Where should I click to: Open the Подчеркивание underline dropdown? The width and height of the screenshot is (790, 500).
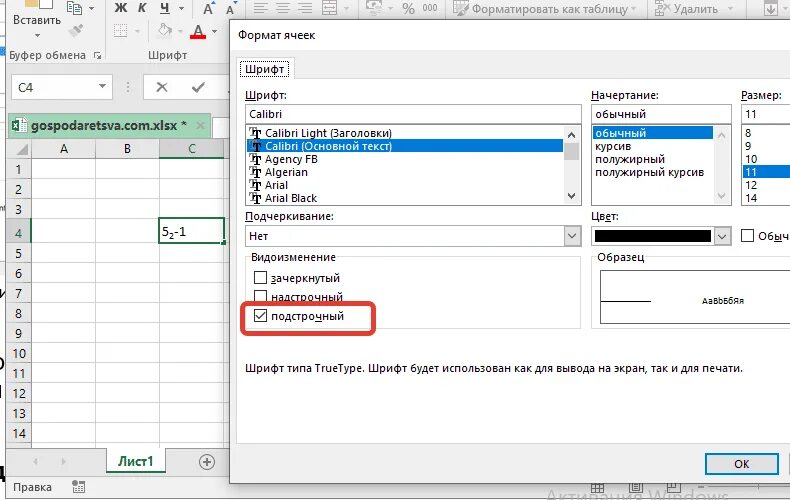point(572,235)
